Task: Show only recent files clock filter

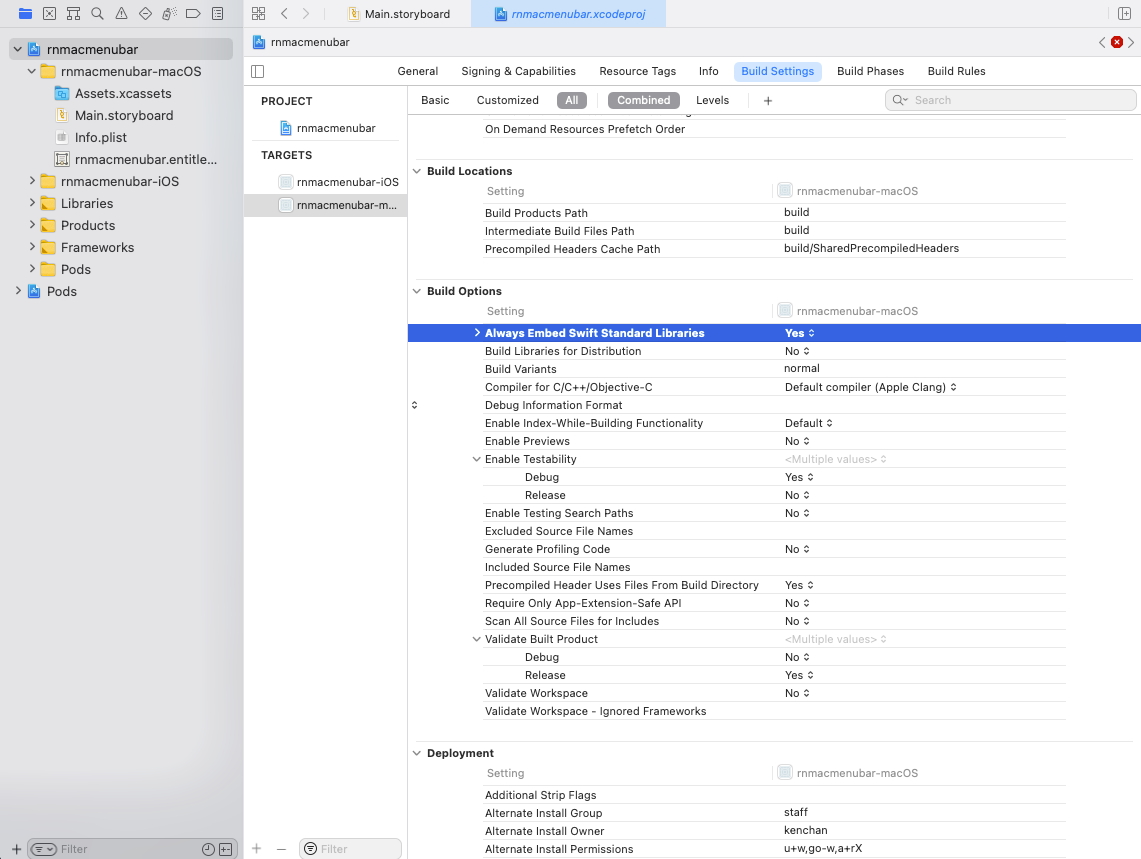Action: 208,849
